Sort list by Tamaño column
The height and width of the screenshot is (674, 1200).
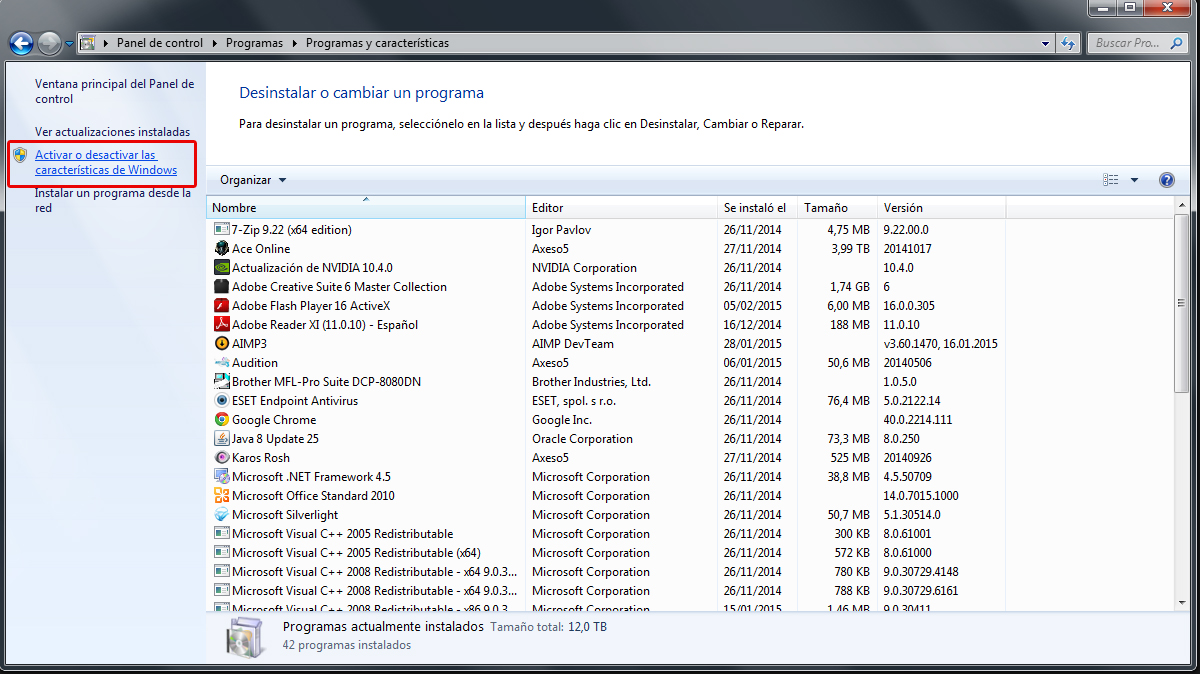[x=837, y=208]
